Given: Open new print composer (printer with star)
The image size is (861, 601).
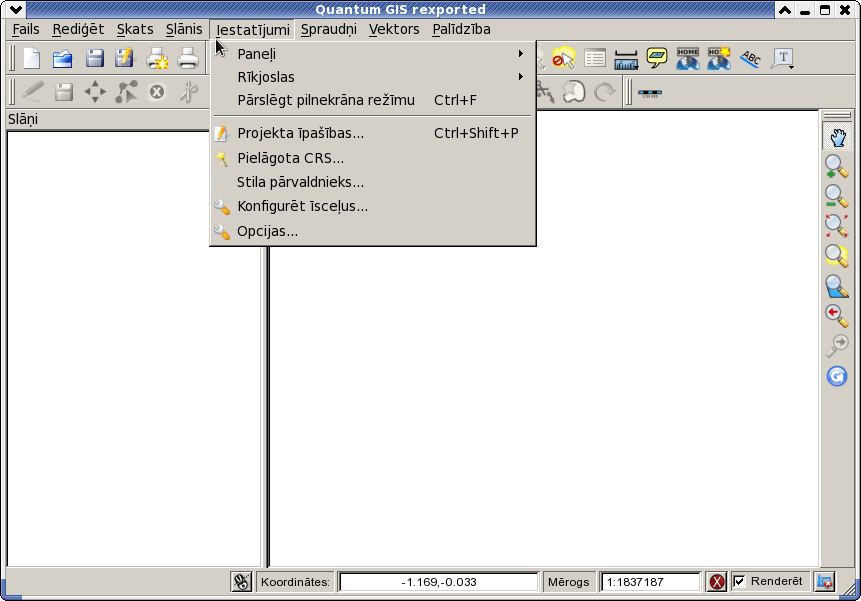Looking at the screenshot, I should (157, 58).
